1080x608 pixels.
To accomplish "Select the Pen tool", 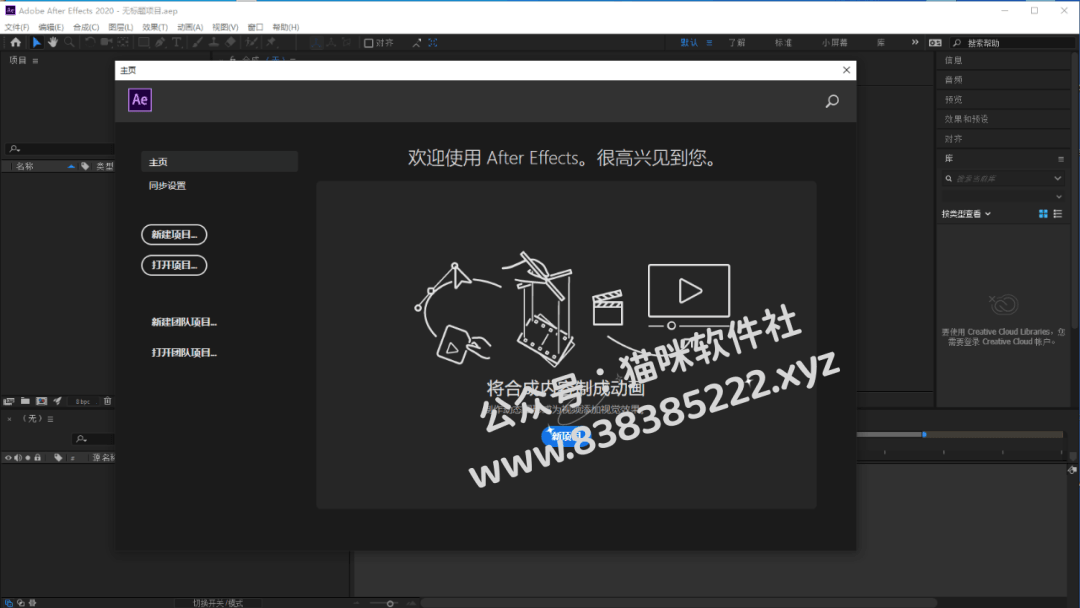I will pyautogui.click(x=160, y=43).
